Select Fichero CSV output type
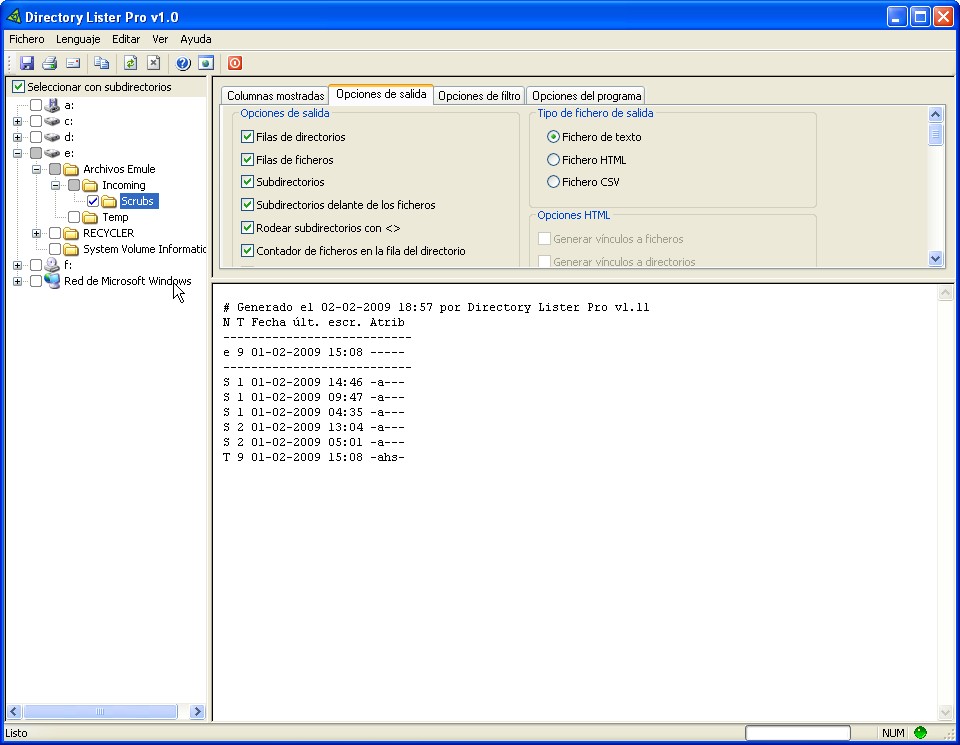 point(553,182)
